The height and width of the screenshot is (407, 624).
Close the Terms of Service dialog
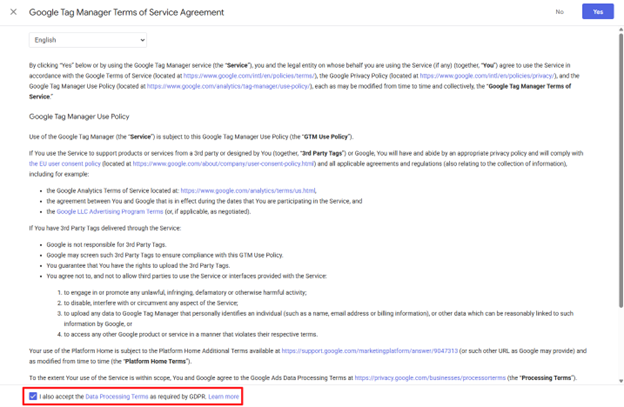coord(13,12)
